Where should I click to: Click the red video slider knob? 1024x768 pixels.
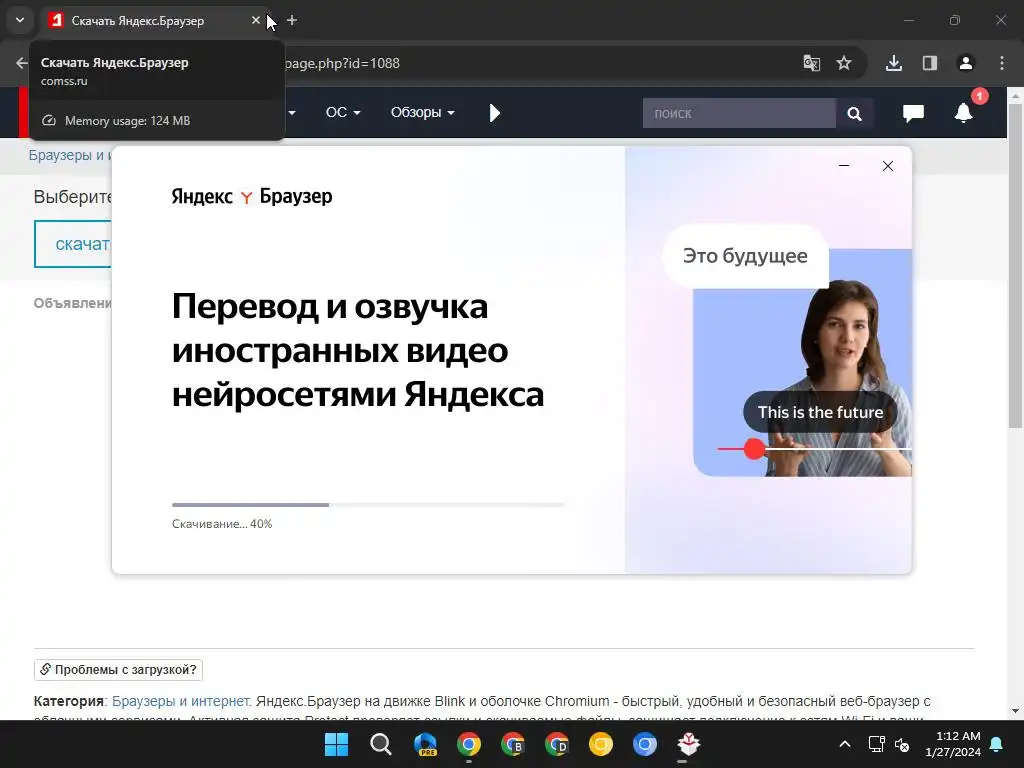[x=754, y=449]
